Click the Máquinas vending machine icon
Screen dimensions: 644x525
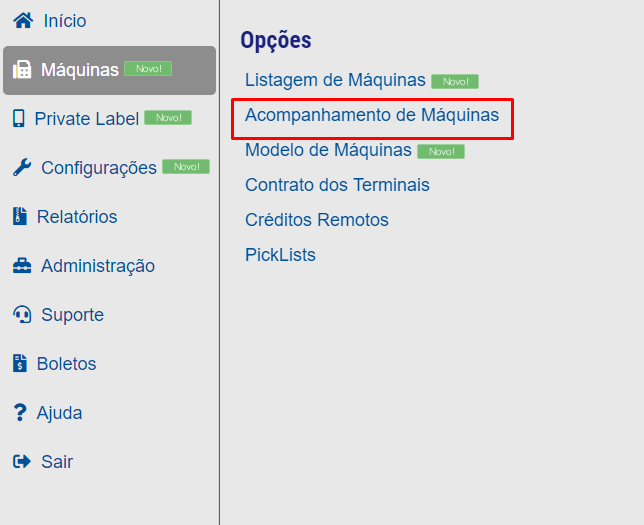click(x=22, y=69)
